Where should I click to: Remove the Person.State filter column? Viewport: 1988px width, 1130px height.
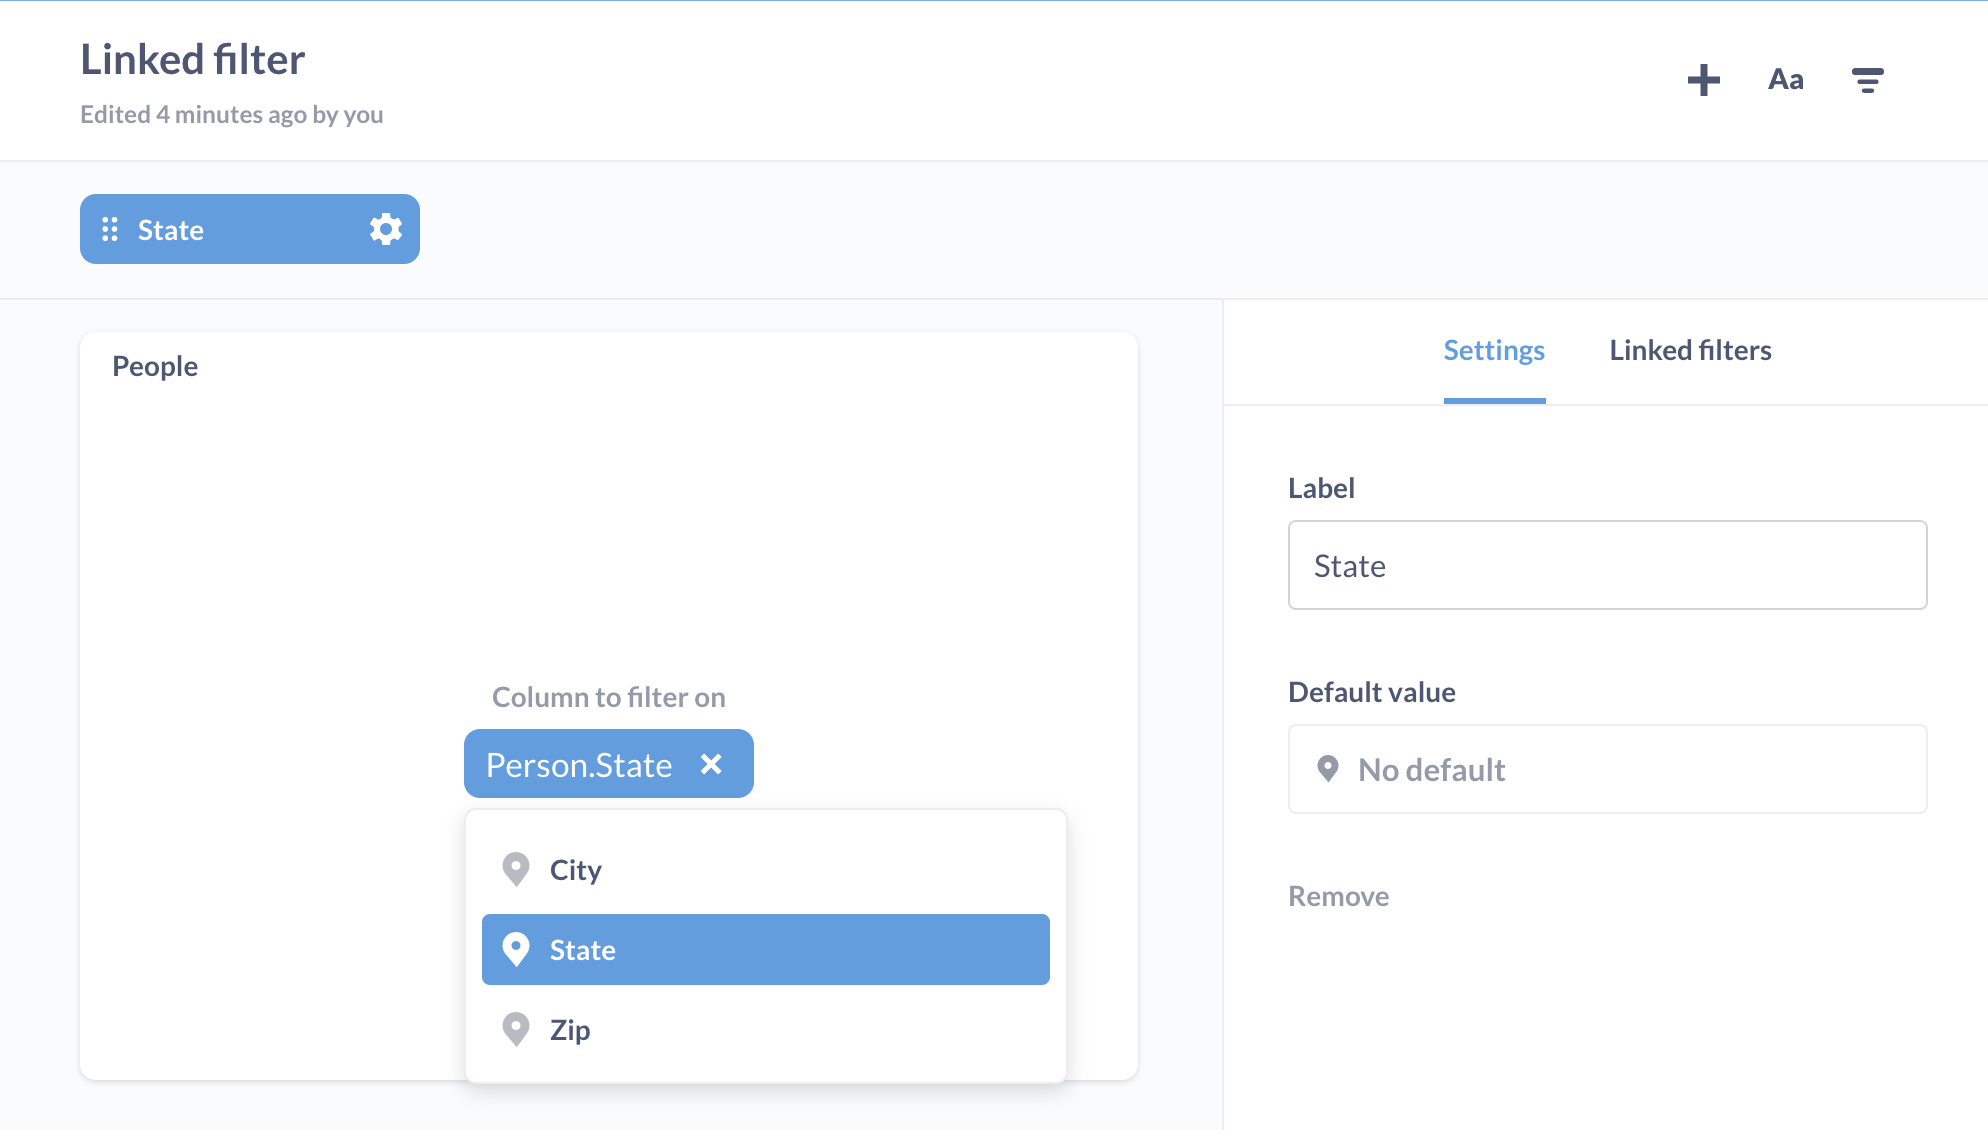711,763
